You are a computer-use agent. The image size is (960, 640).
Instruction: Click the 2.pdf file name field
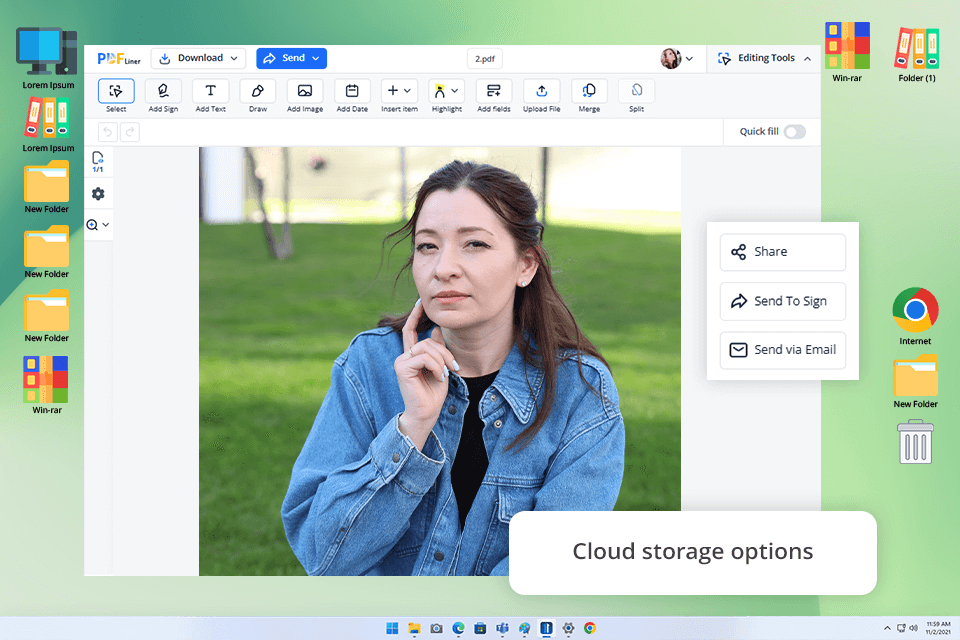pos(485,59)
